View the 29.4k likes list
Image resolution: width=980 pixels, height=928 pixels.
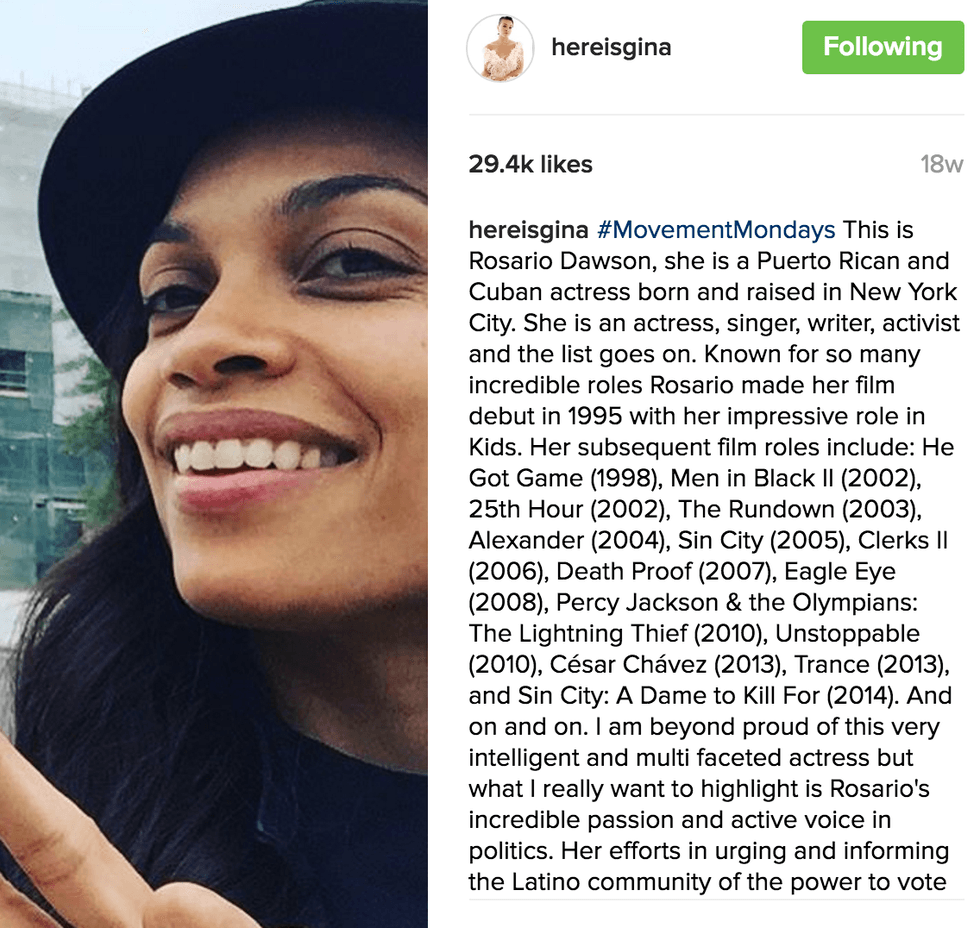[x=530, y=164]
